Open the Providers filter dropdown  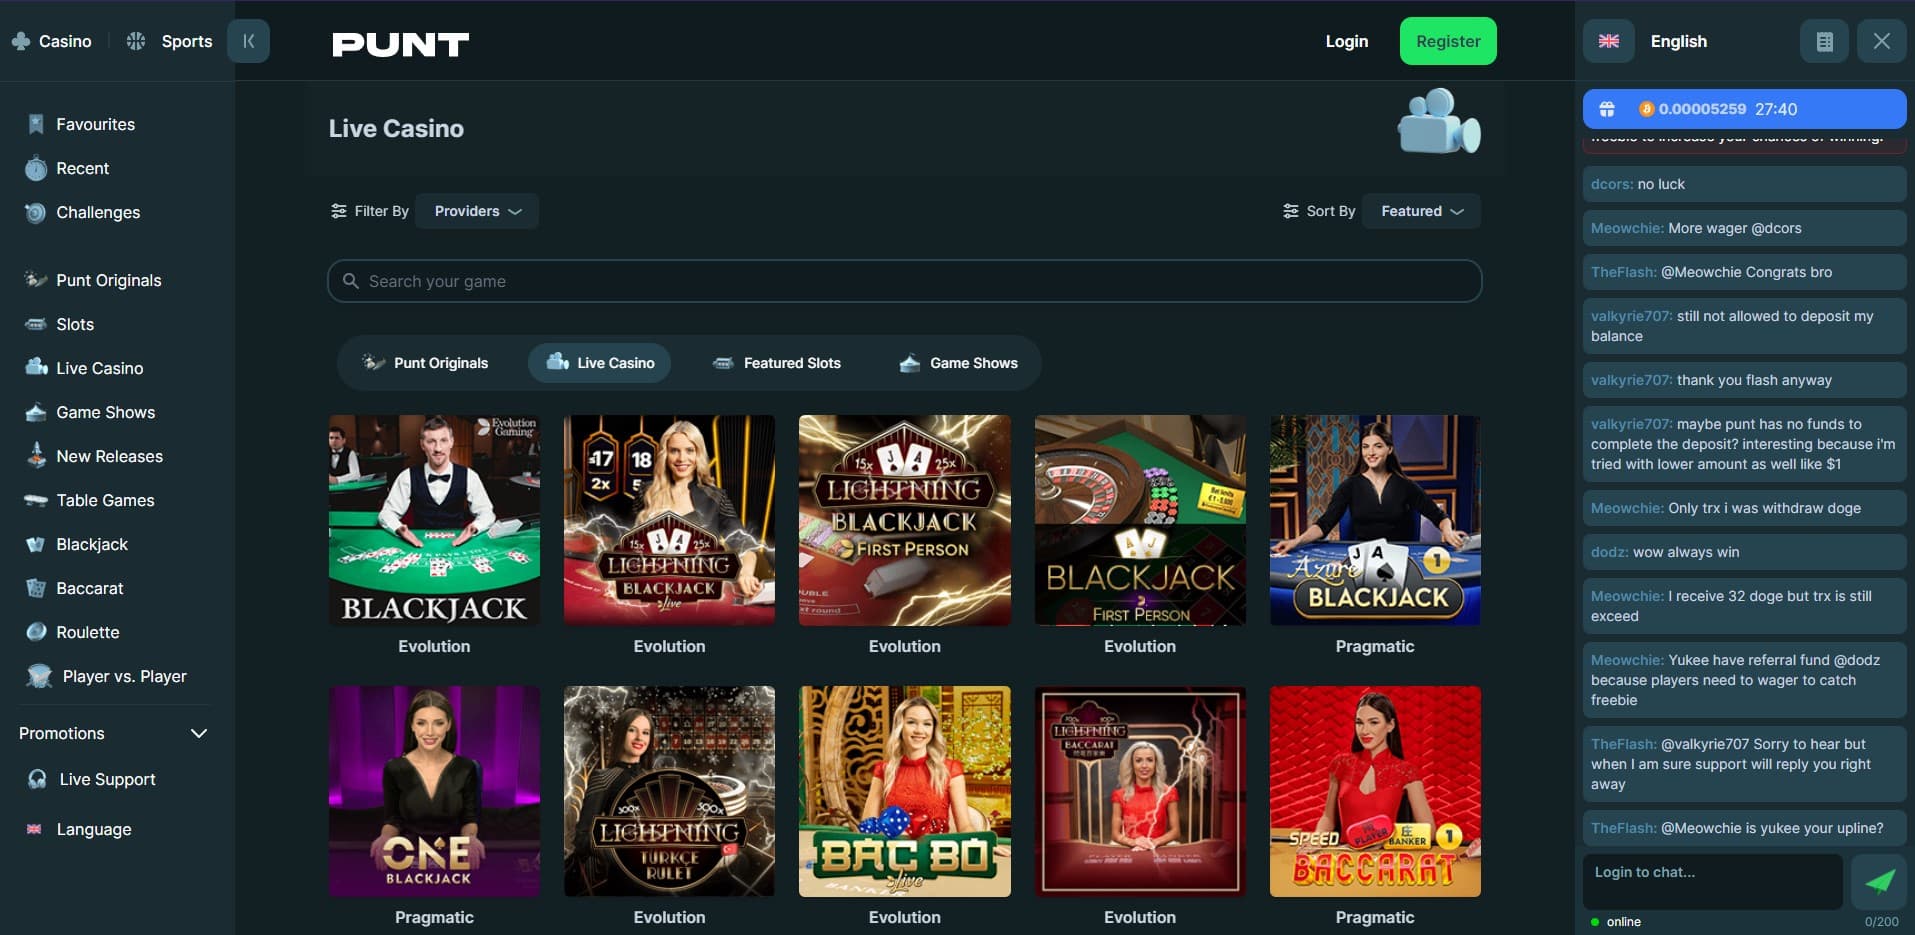[477, 211]
